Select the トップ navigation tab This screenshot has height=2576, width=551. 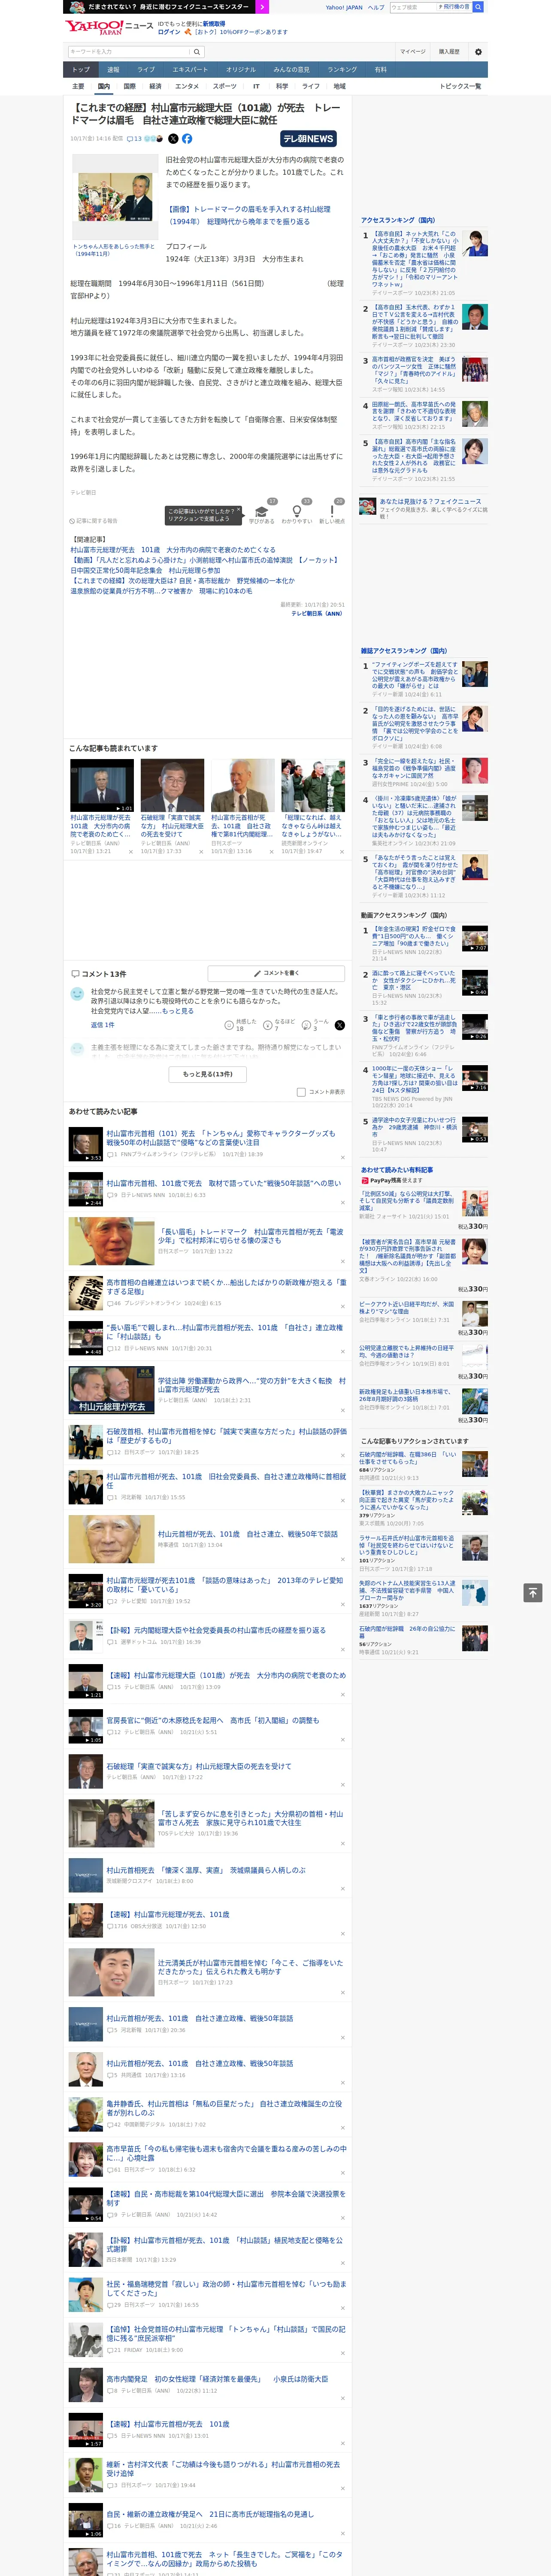pyautogui.click(x=81, y=70)
